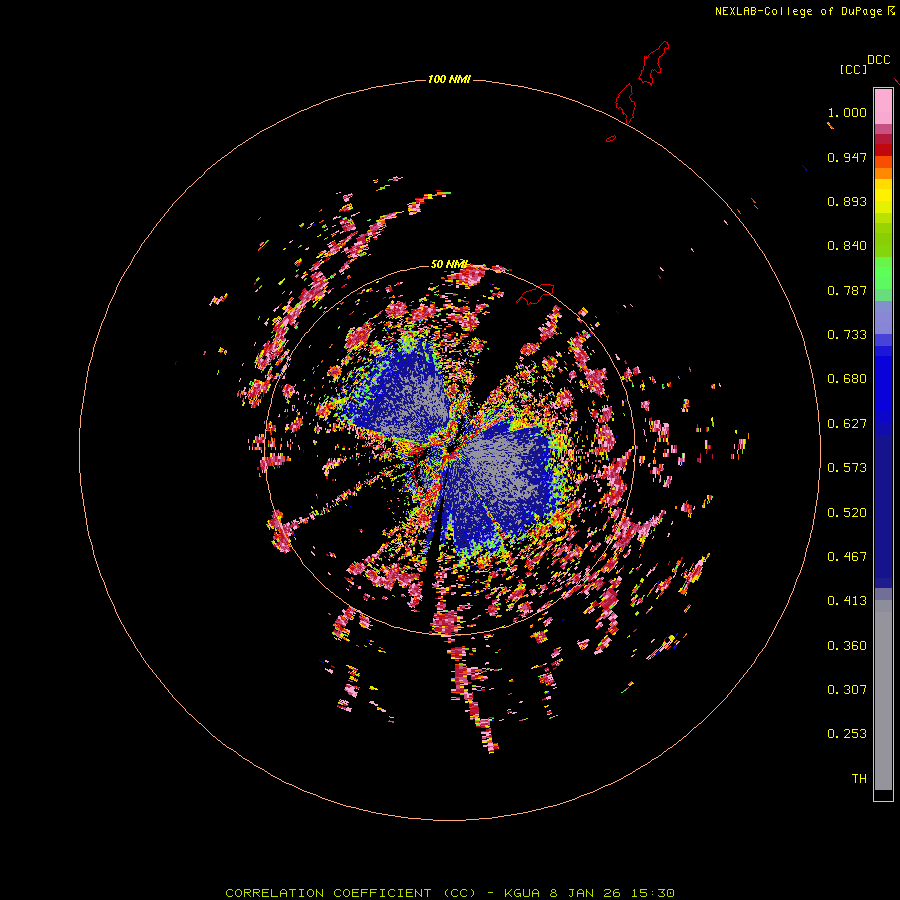The image size is (900, 900).
Task: Click the 0.520 scale value
Action: (x=847, y=513)
